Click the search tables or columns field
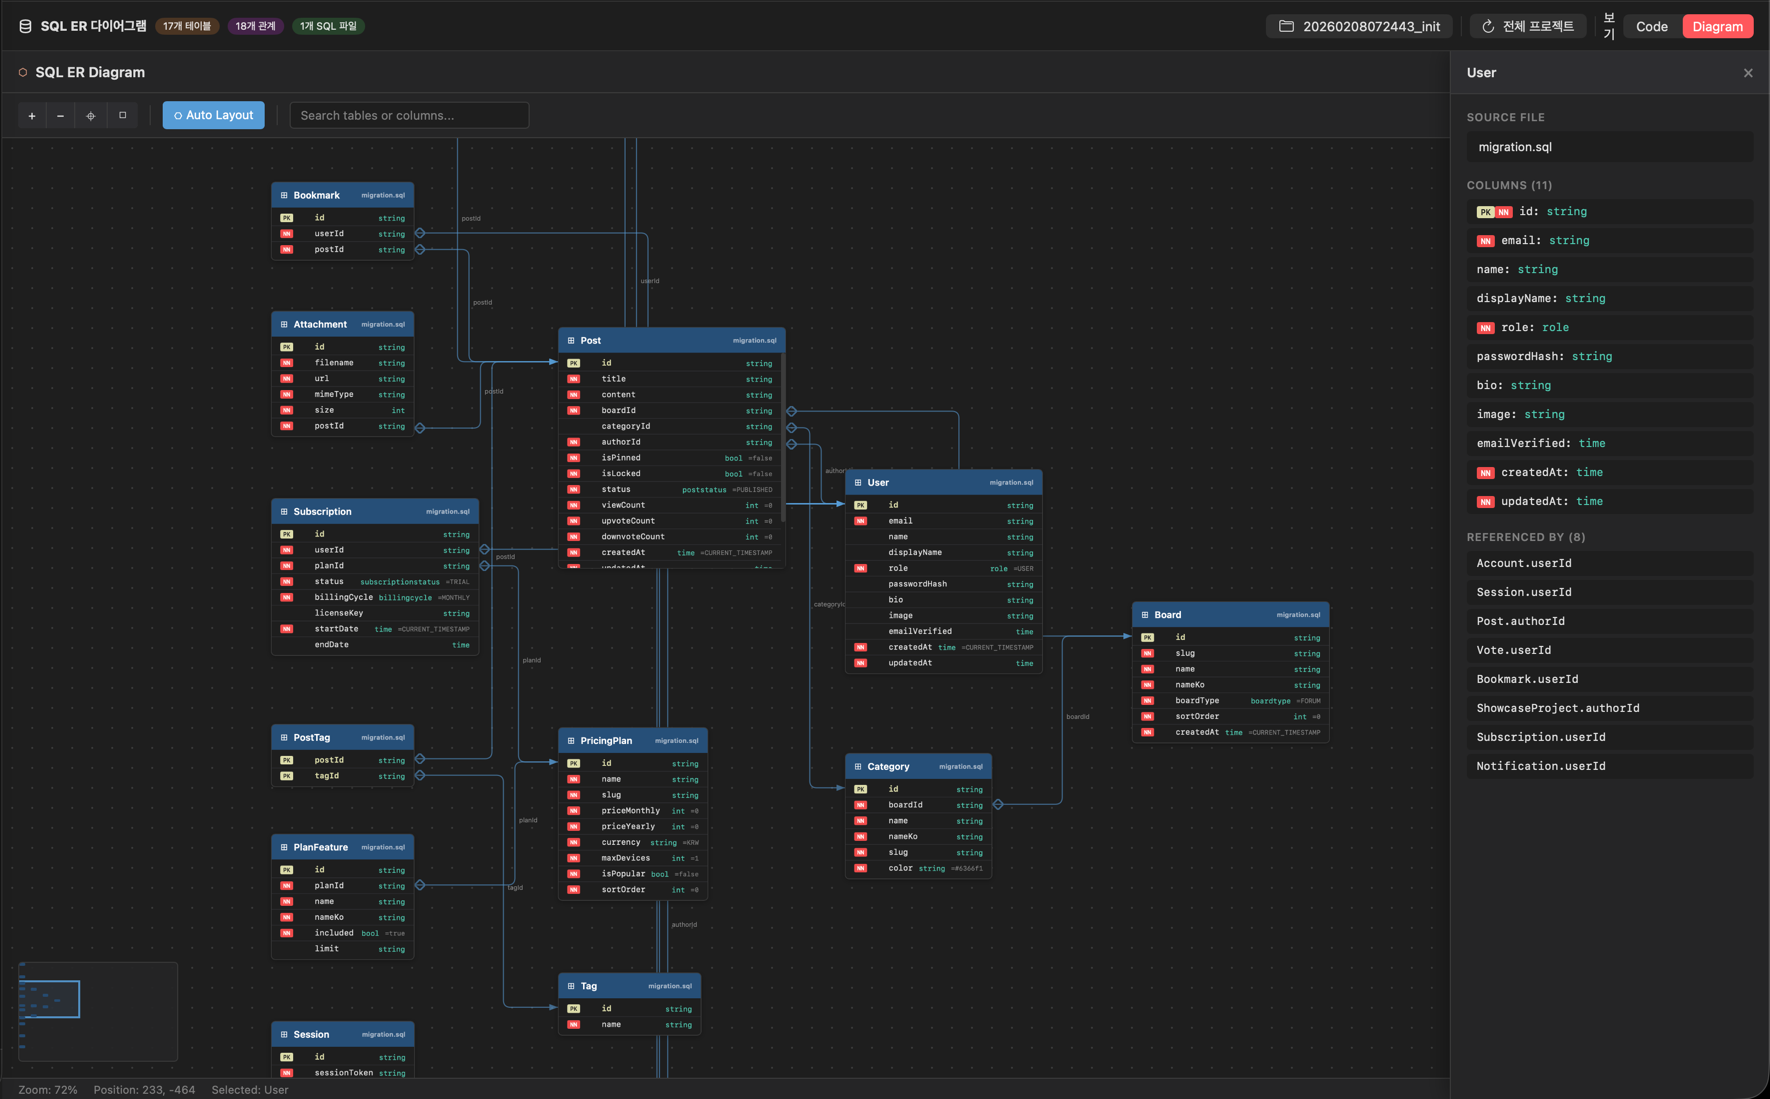This screenshot has width=1770, height=1099. point(409,115)
